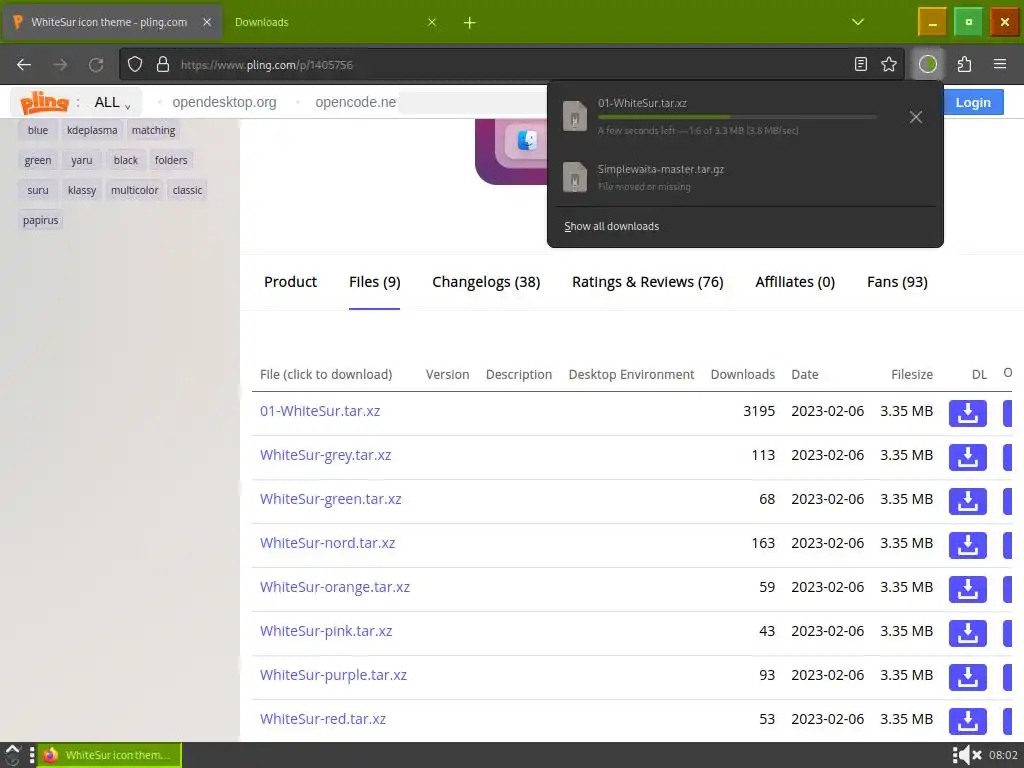Screen dimensions: 1024x768
Task: Click the WhiteSur-red.tar.xz link
Action: 323,718
